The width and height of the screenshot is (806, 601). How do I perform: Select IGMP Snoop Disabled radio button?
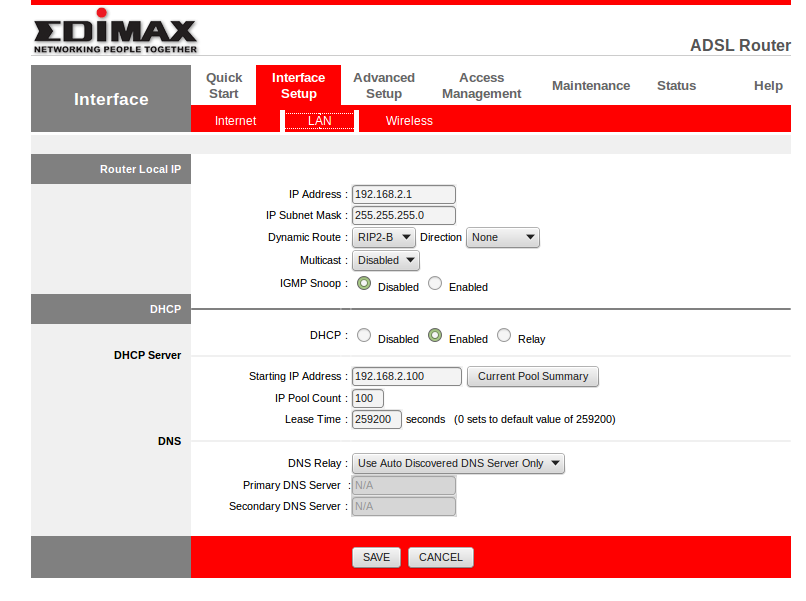(x=364, y=284)
